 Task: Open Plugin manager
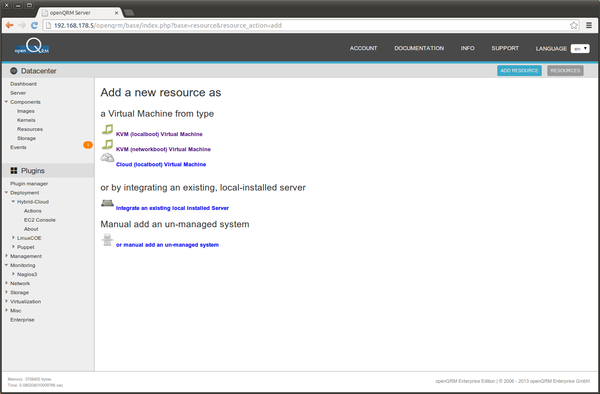click(29, 184)
